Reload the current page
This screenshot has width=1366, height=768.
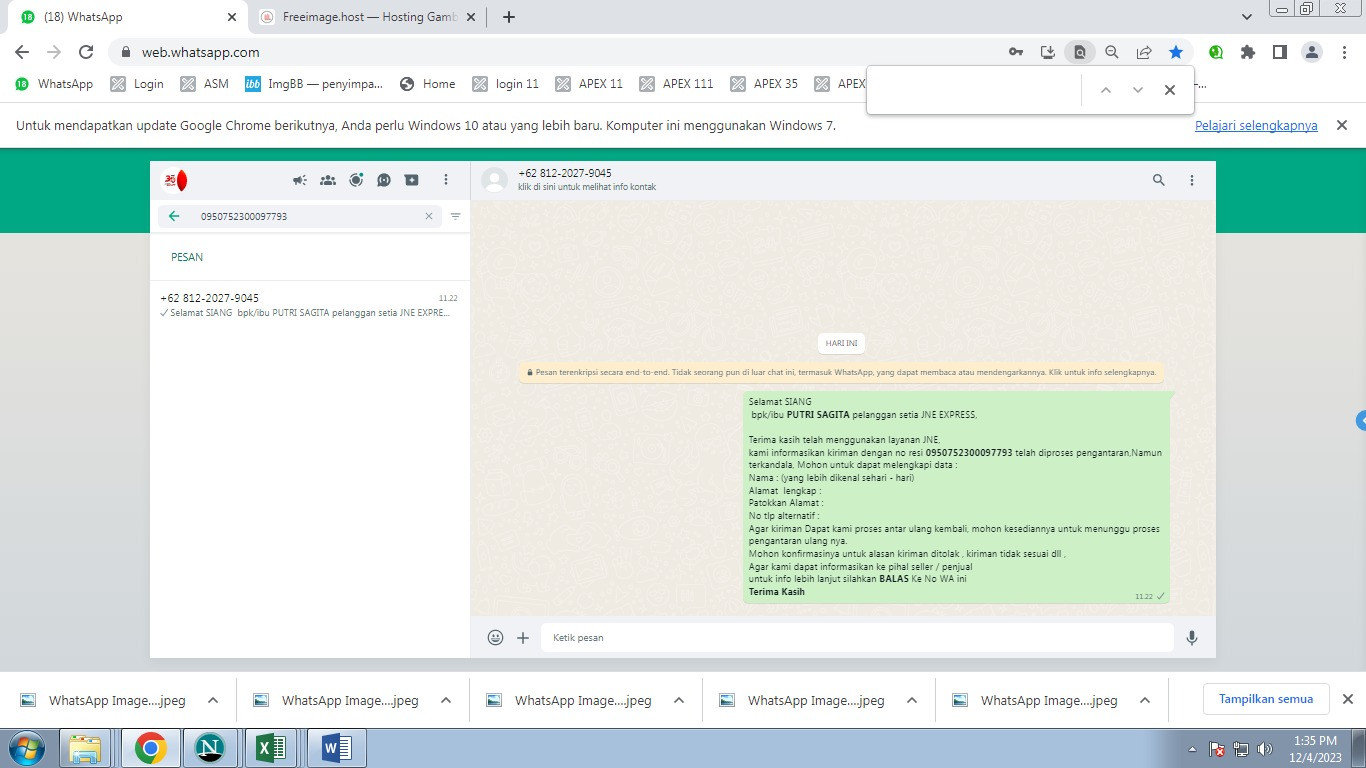pyautogui.click(x=86, y=52)
